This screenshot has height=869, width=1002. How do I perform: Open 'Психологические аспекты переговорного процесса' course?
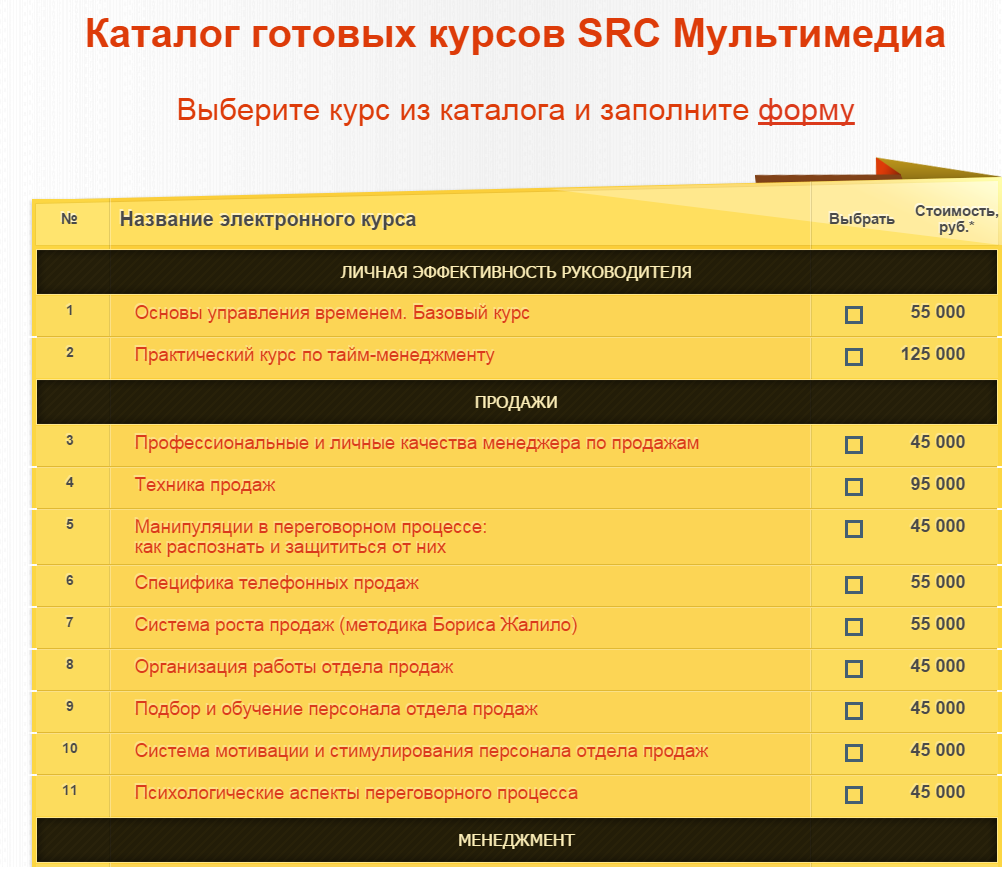tap(356, 793)
